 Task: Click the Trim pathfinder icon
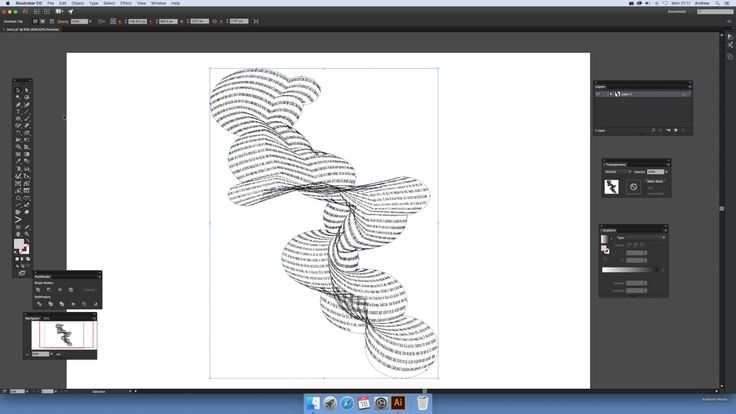pyautogui.click(x=51, y=304)
